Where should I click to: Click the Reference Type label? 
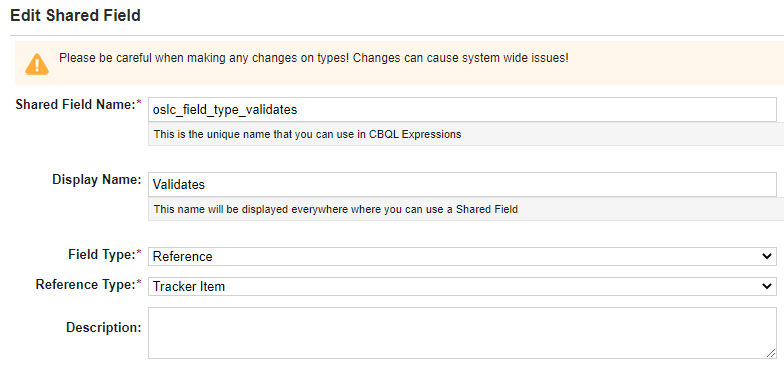[84, 284]
